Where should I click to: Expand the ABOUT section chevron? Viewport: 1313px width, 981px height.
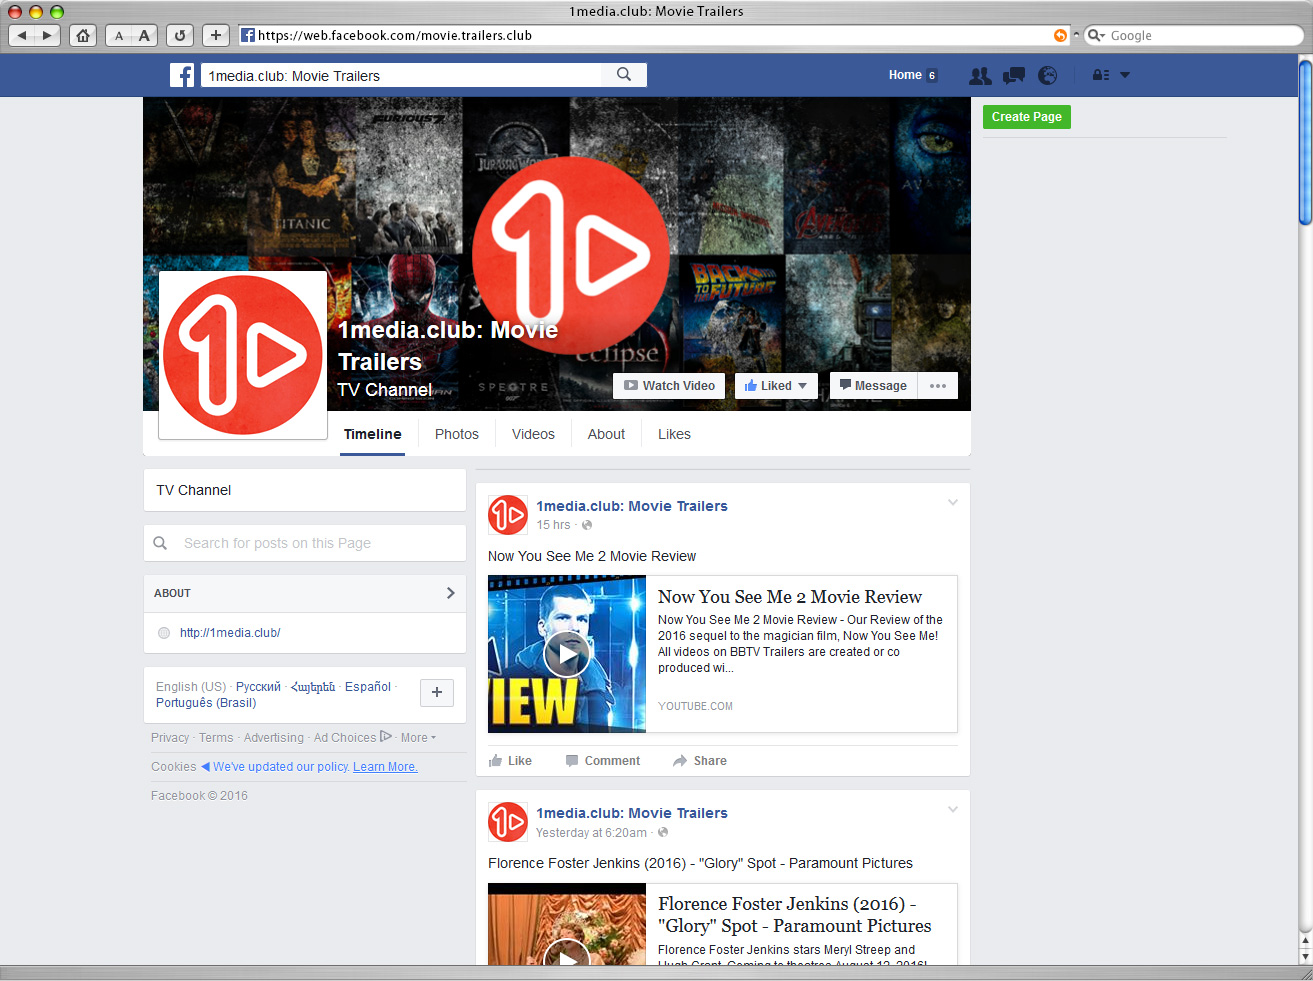click(450, 593)
